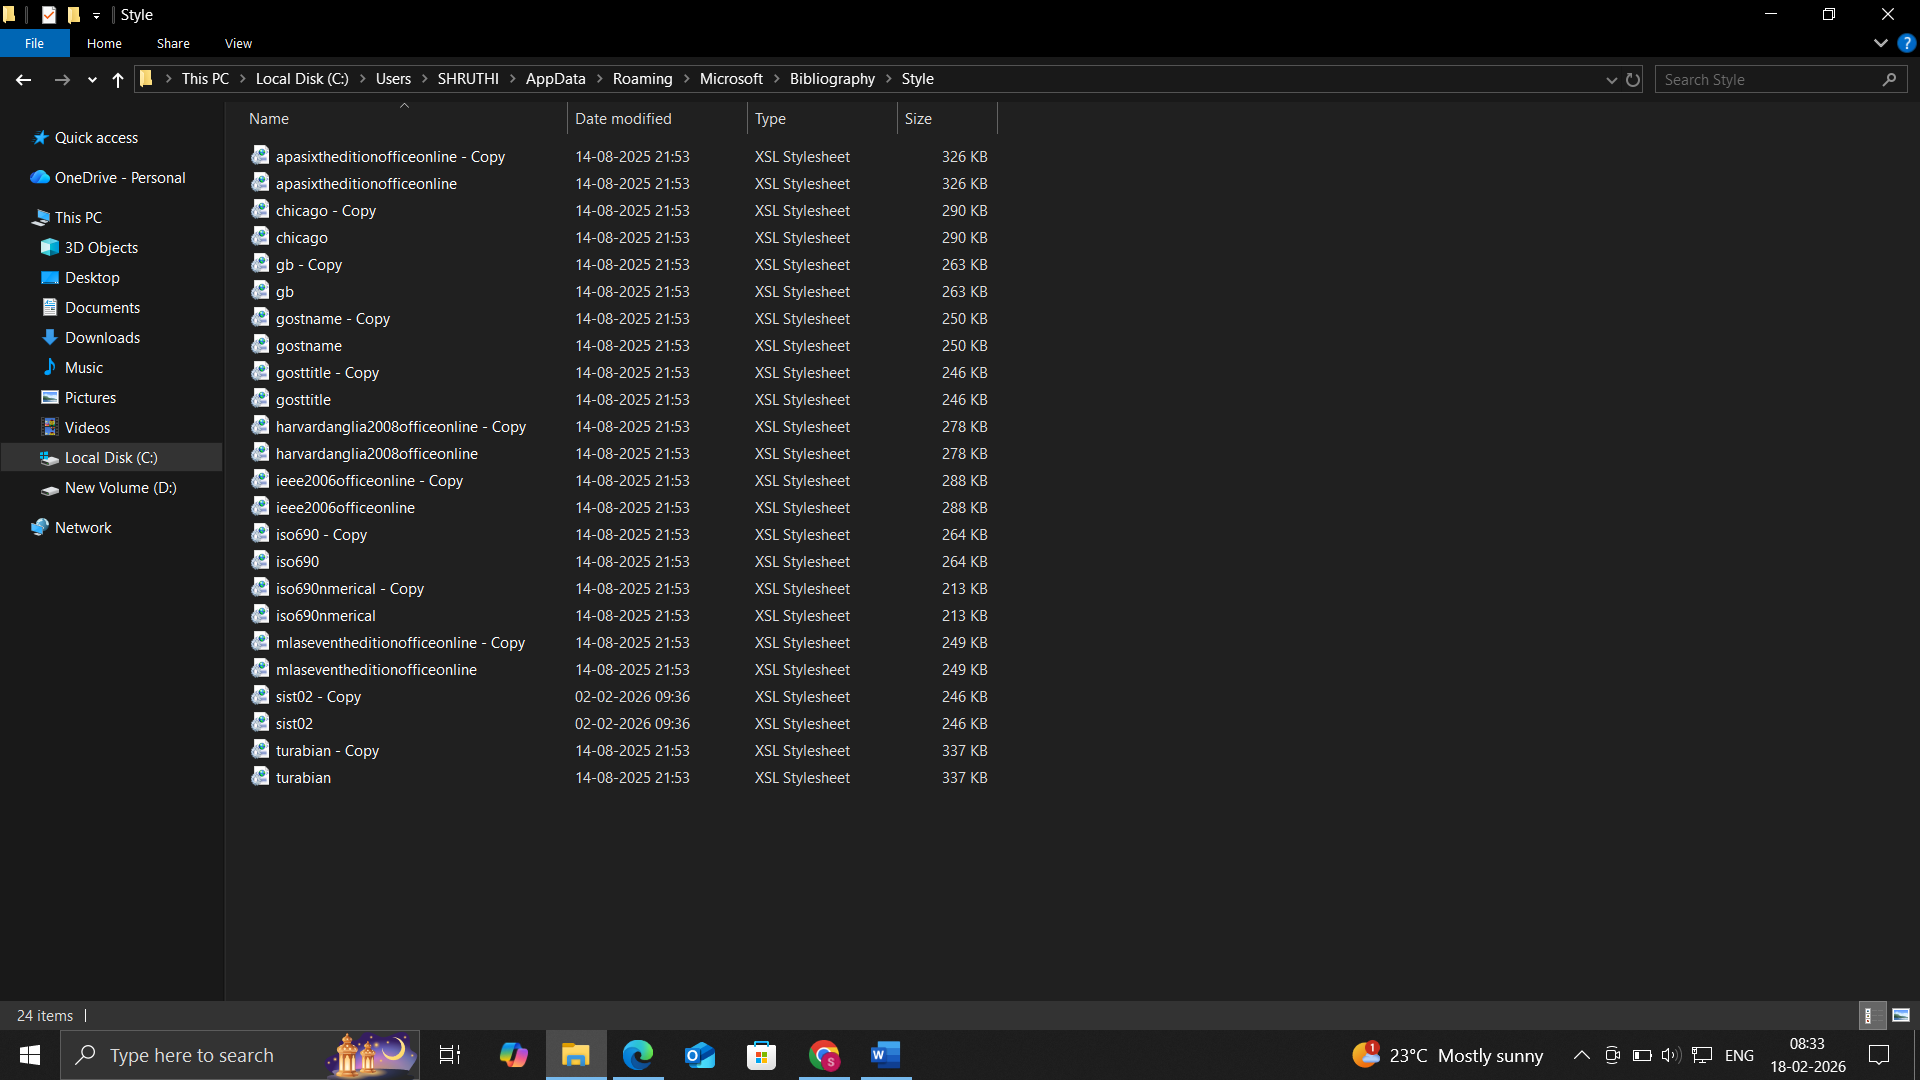Go up to the Bibliography folder

(x=831, y=79)
